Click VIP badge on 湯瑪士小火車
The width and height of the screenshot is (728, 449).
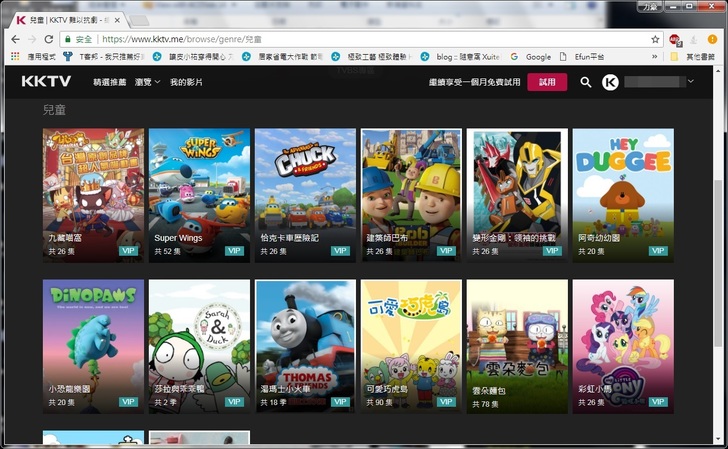pyautogui.click(x=340, y=402)
